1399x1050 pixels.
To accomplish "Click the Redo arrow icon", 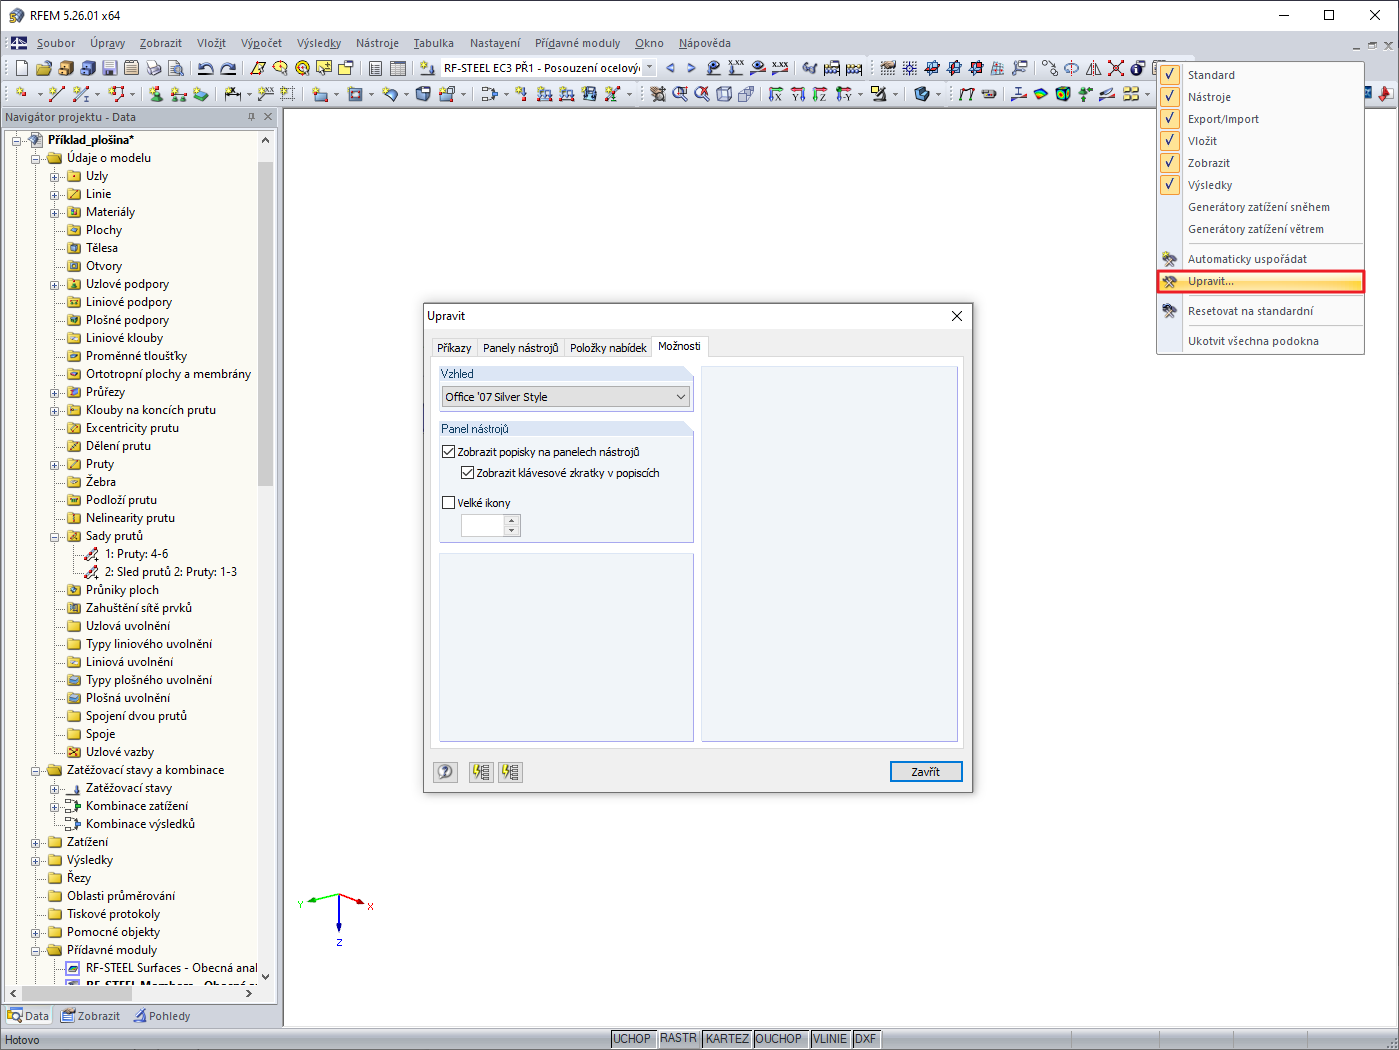I will coord(228,68).
